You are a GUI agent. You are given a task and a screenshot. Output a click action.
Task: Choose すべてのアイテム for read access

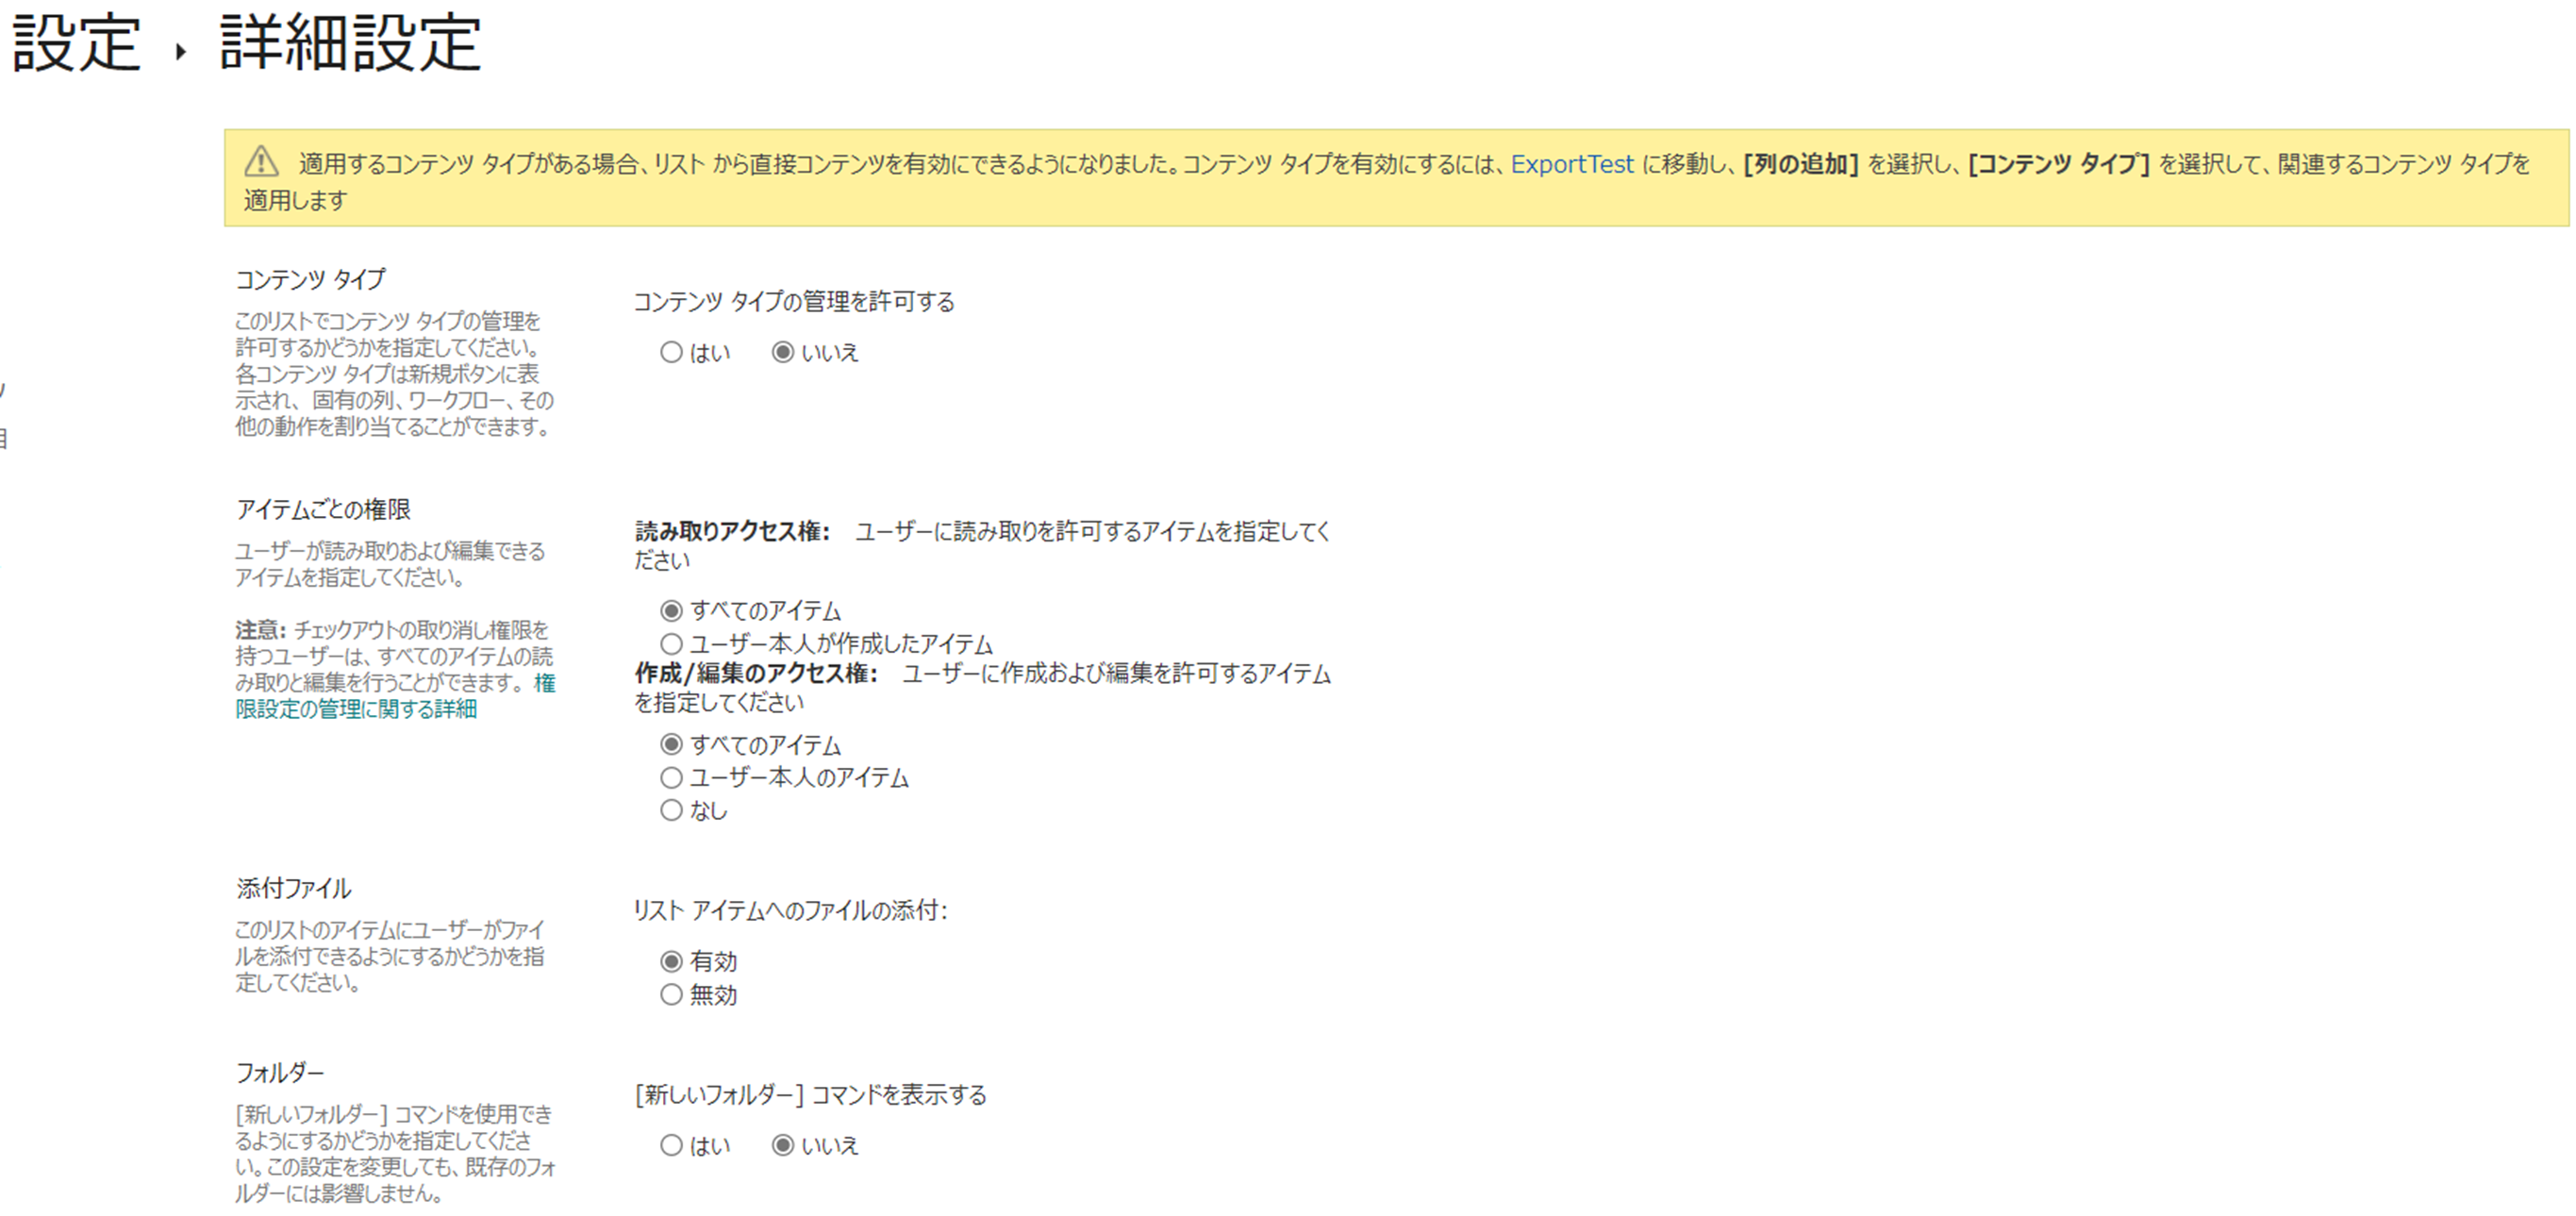tap(671, 610)
